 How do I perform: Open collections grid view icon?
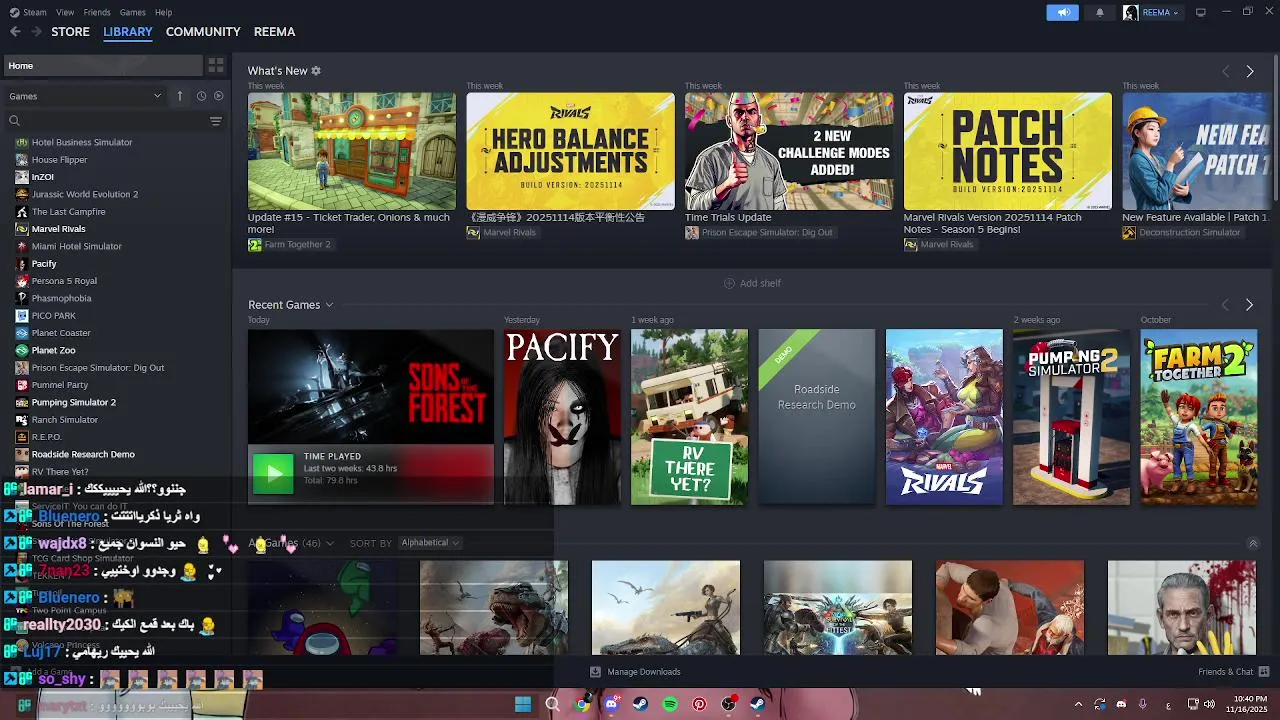point(215,65)
